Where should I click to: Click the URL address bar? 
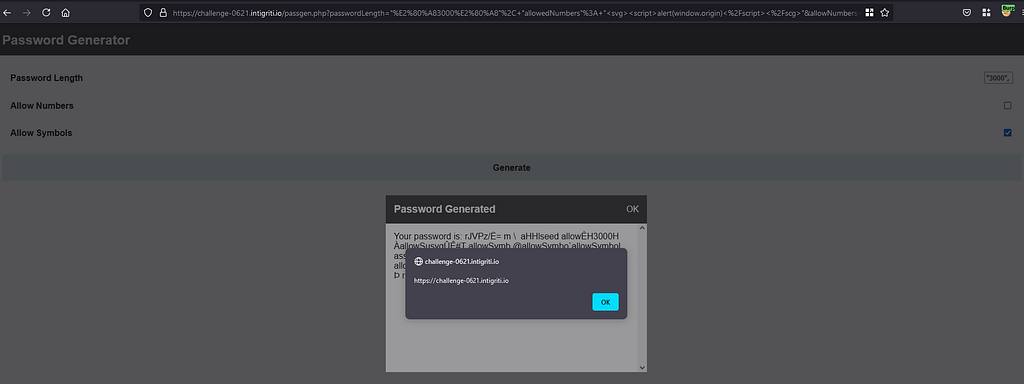516,12
